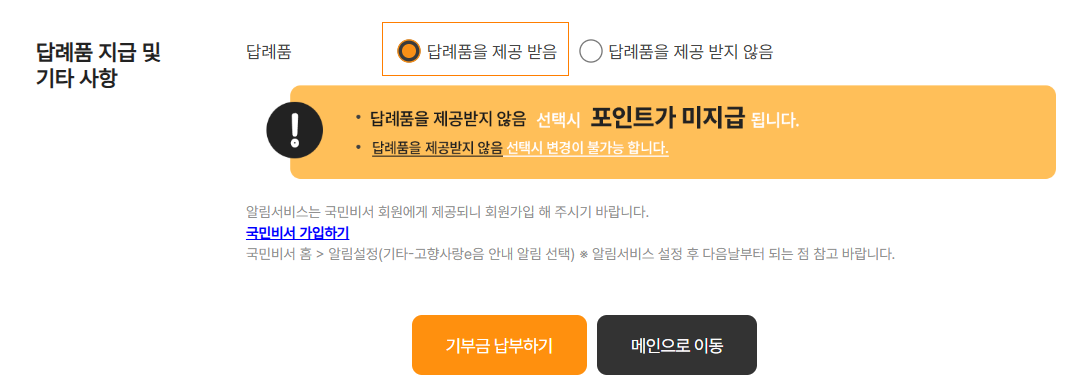Click the white 됩니다. text in banner
The height and width of the screenshot is (392, 1069).
click(774, 121)
